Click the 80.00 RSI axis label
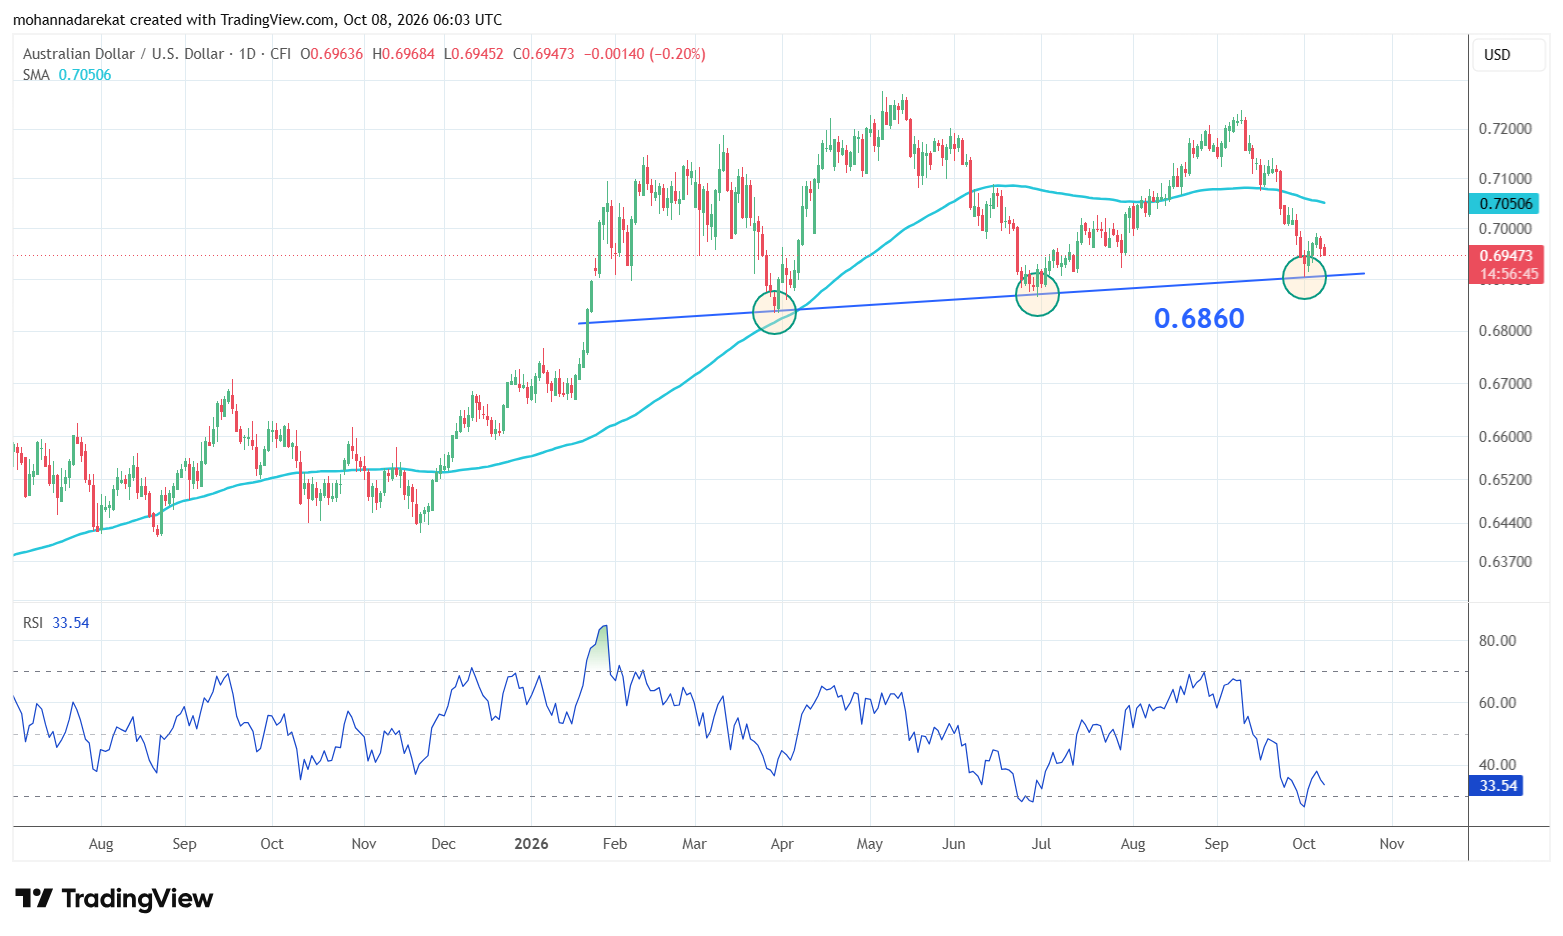The height and width of the screenshot is (936, 1563). click(1497, 641)
